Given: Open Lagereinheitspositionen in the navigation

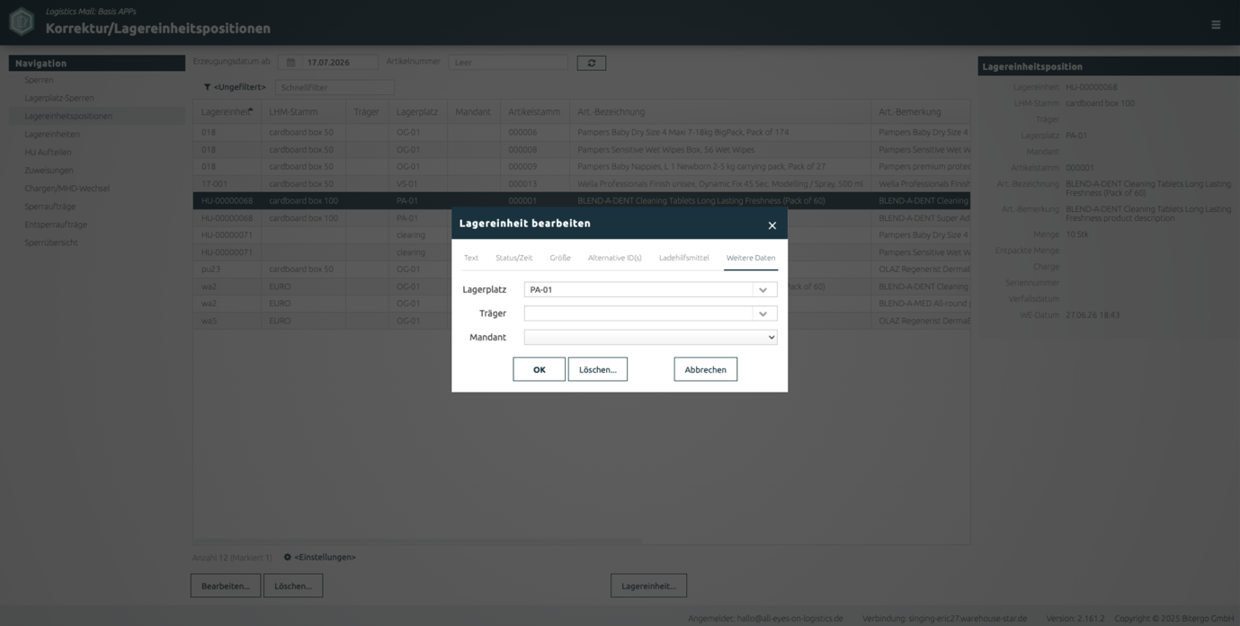Looking at the screenshot, I should point(68,116).
